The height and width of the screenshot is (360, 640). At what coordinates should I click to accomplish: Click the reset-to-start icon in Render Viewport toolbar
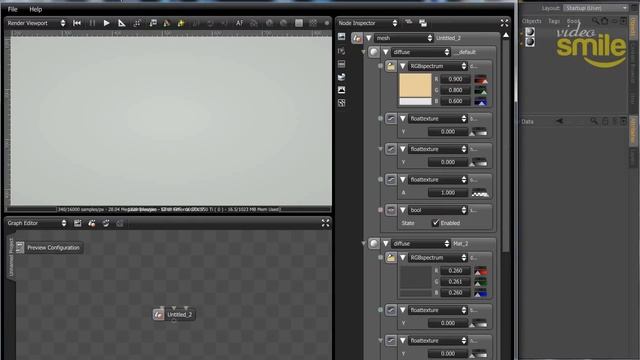tap(77, 23)
